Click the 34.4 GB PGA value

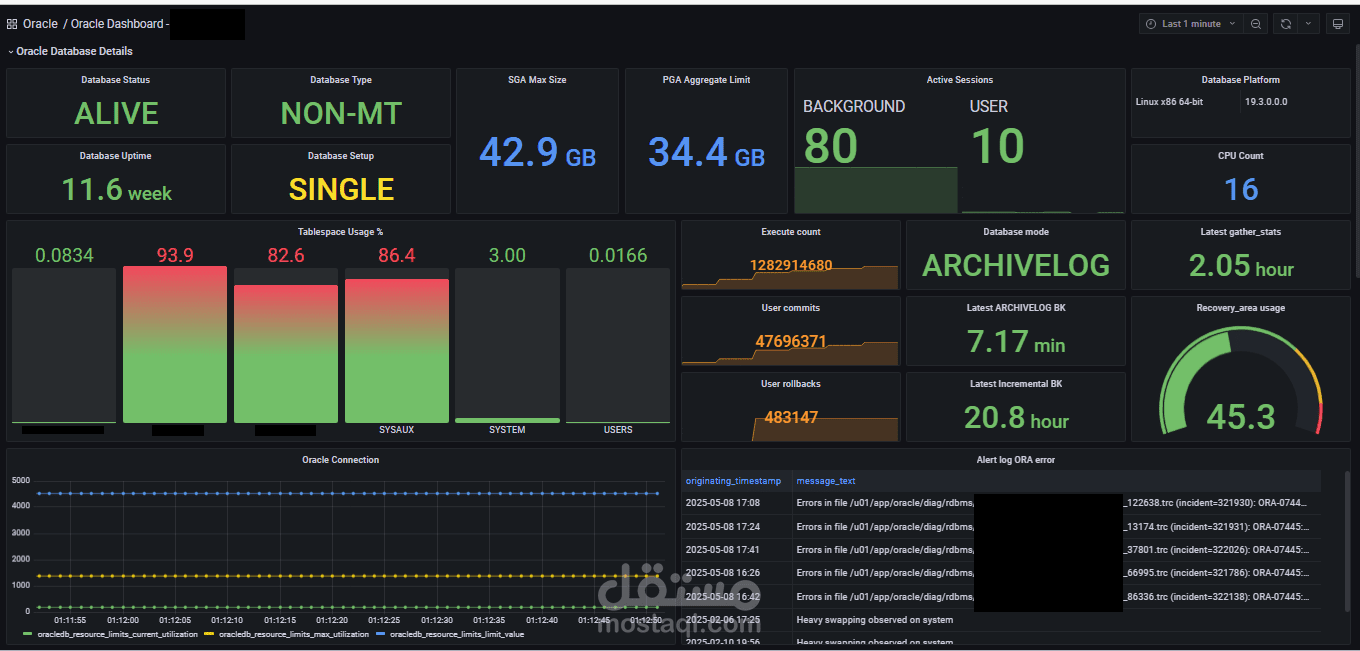pos(706,152)
